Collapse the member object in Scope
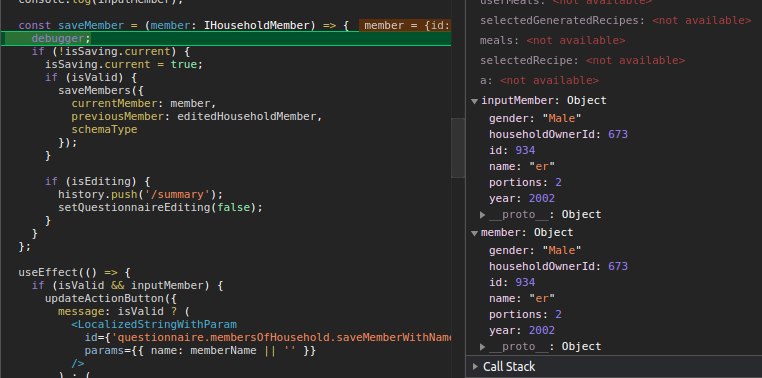 474,233
